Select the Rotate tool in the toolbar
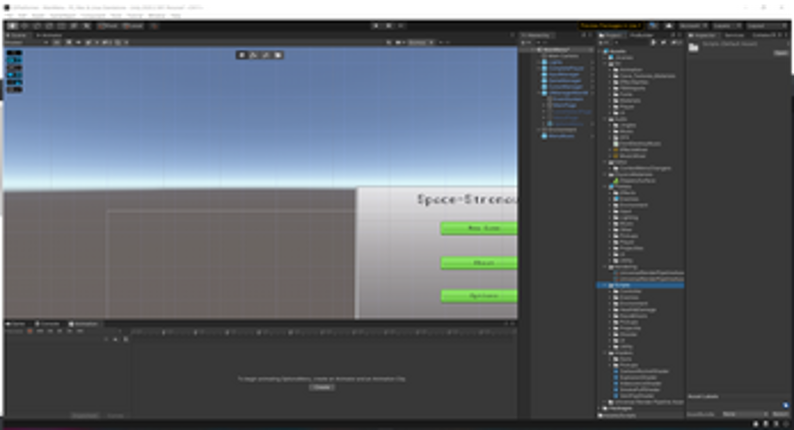This screenshot has height=430, width=794. (x=37, y=26)
